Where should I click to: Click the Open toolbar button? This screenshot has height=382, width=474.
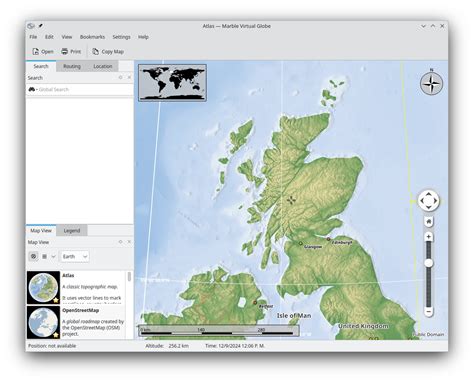tap(43, 52)
